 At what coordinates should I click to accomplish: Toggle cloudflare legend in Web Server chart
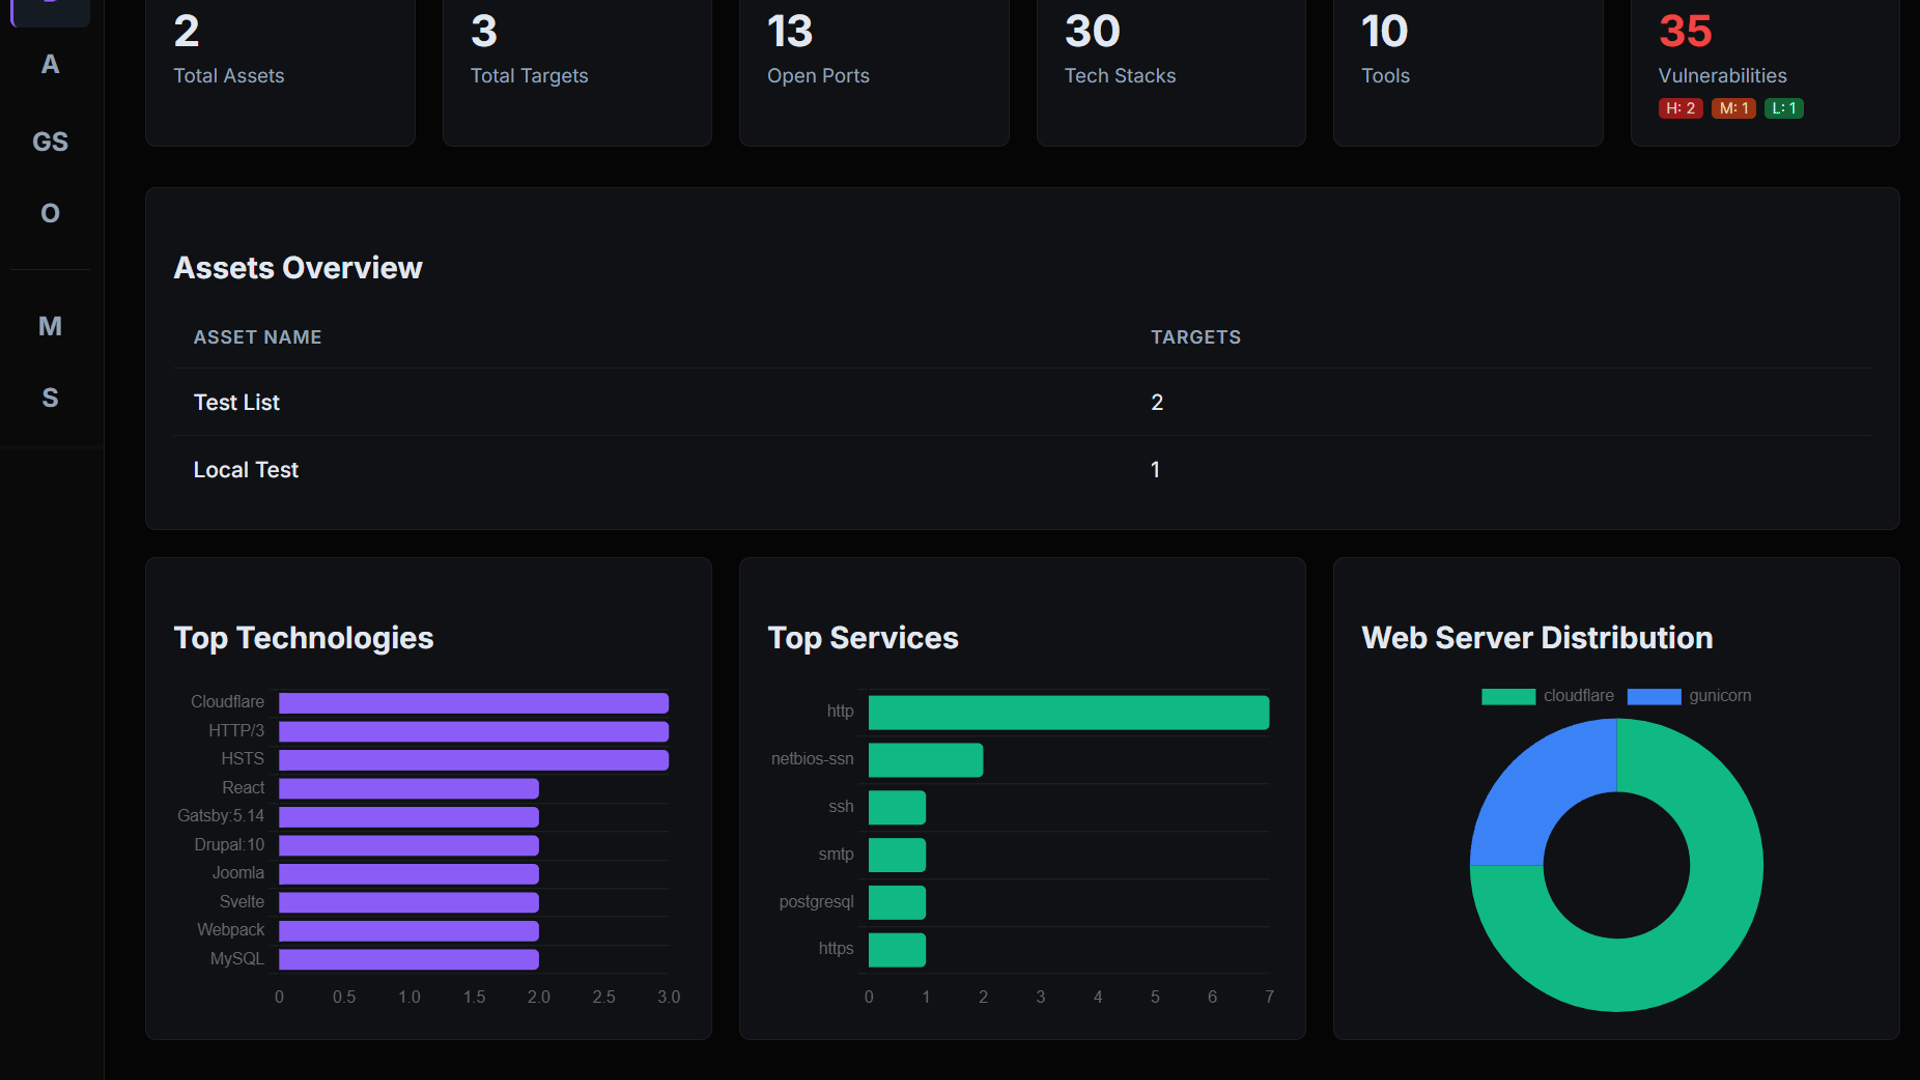(1547, 696)
